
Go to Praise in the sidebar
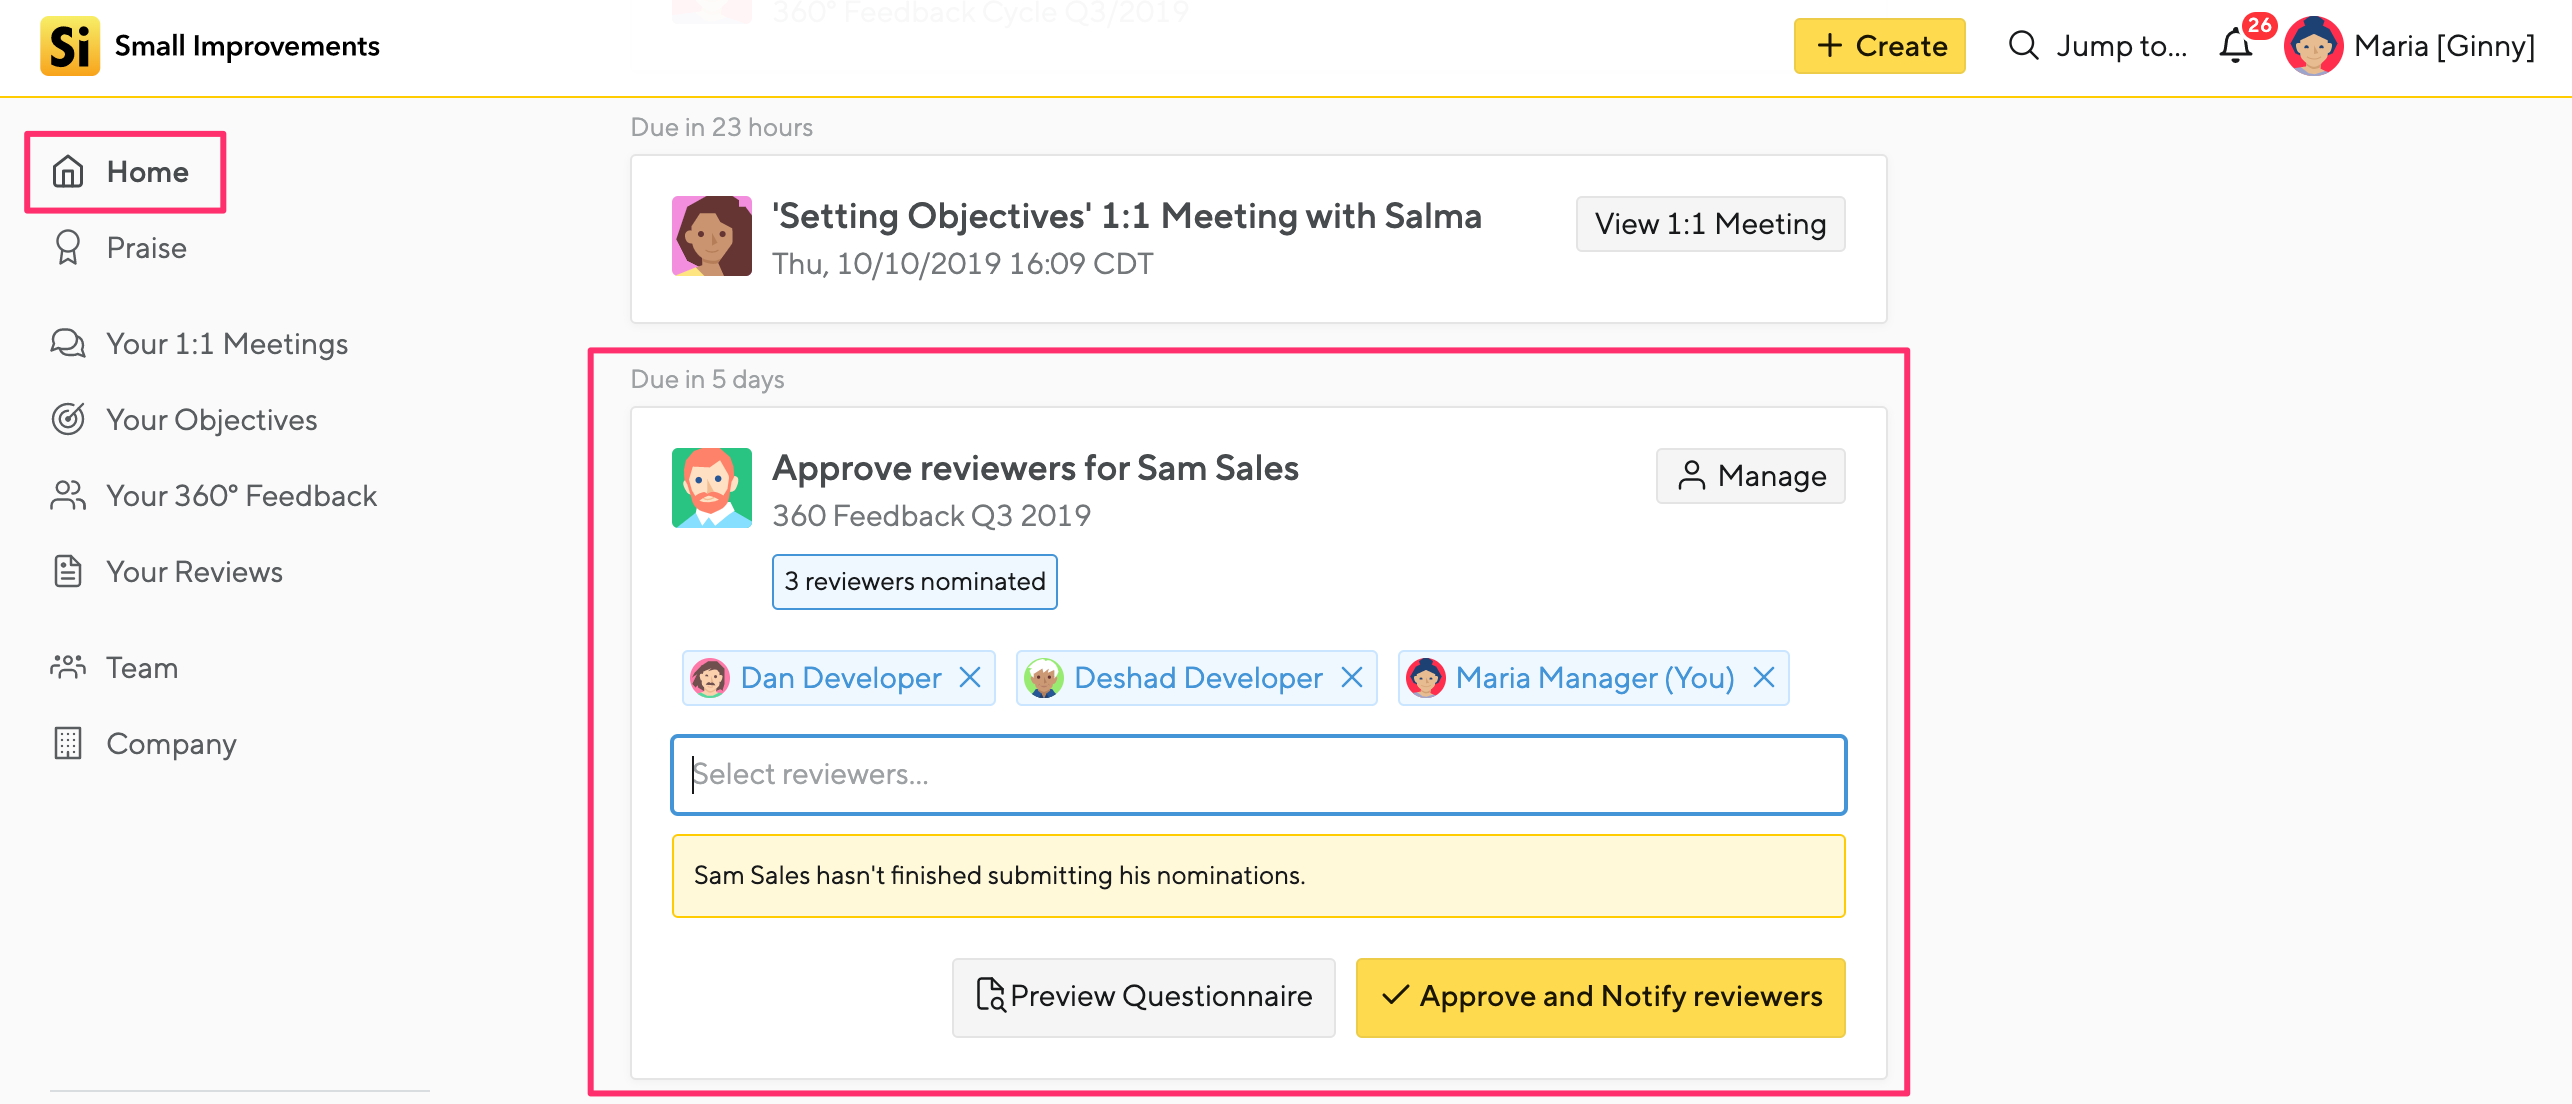[118, 248]
